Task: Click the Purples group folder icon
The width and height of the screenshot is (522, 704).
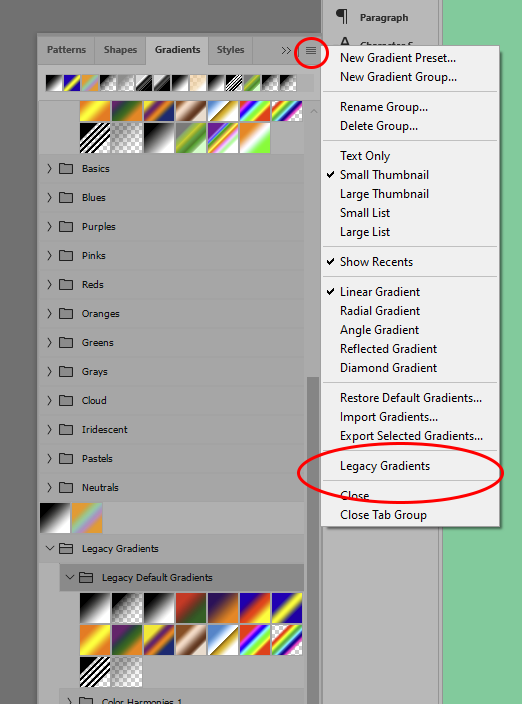Action: tap(66, 227)
